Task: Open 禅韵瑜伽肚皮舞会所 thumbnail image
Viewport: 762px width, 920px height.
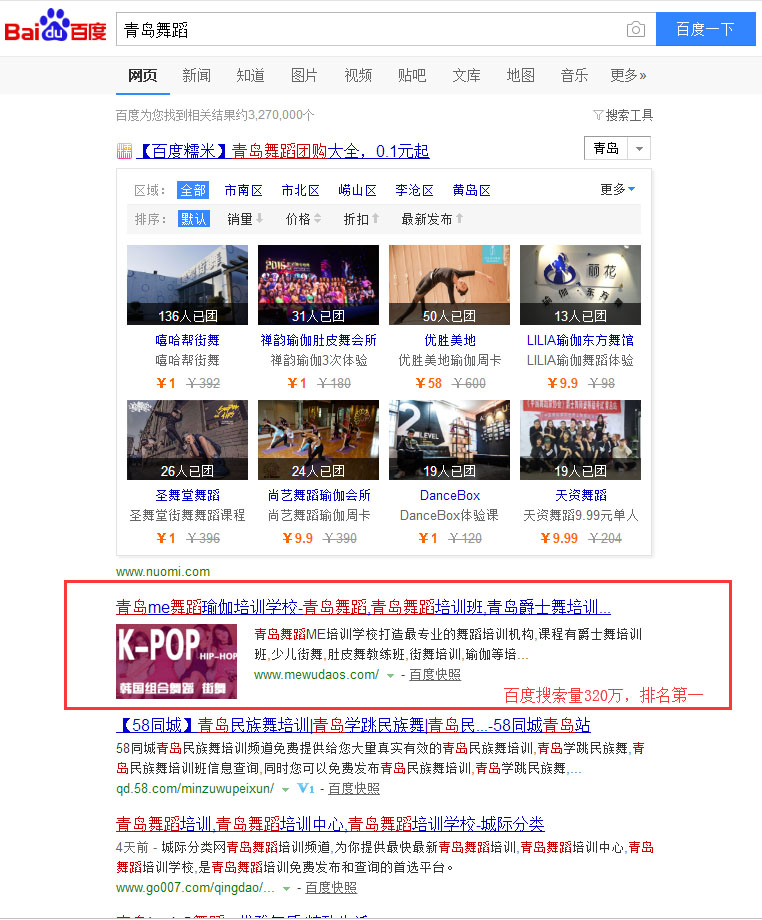Action: [x=319, y=285]
